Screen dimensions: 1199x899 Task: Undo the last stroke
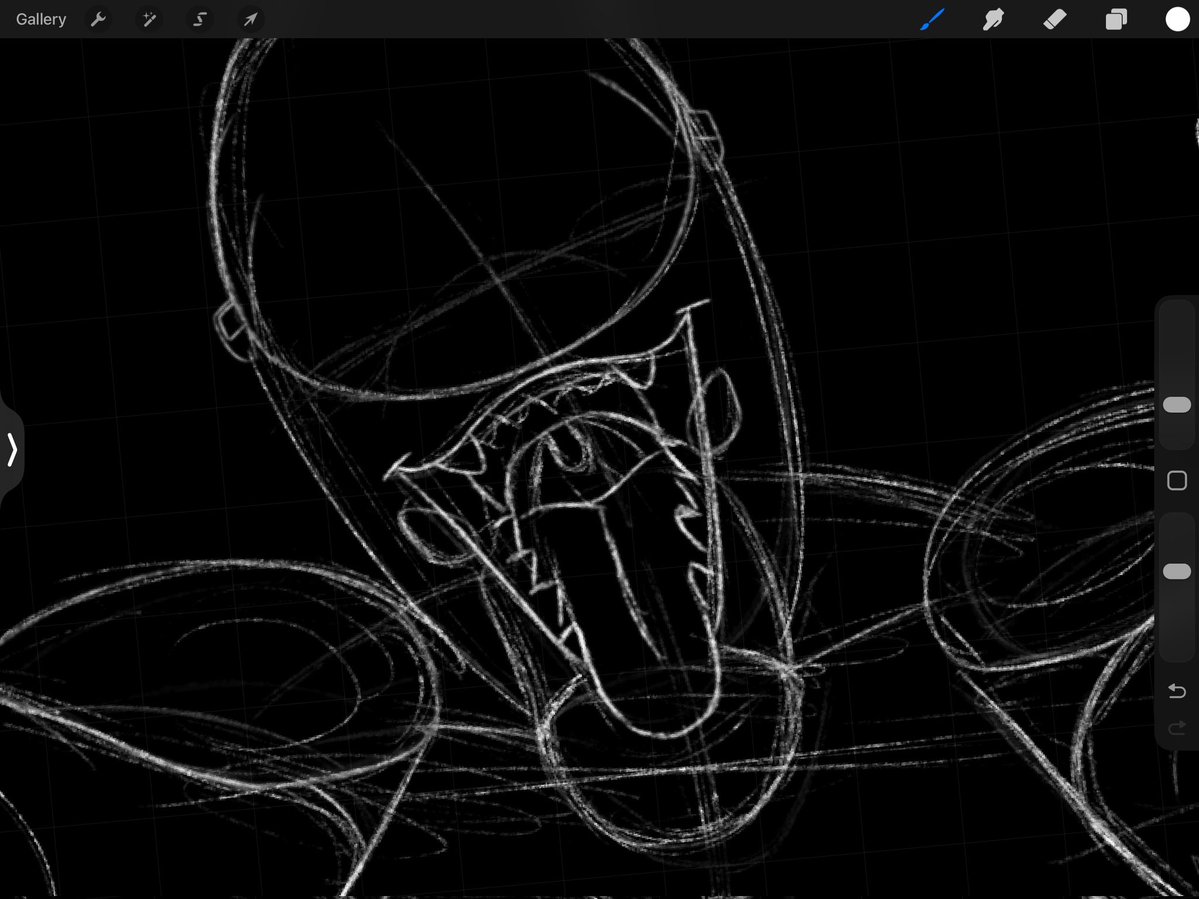pos(1177,691)
